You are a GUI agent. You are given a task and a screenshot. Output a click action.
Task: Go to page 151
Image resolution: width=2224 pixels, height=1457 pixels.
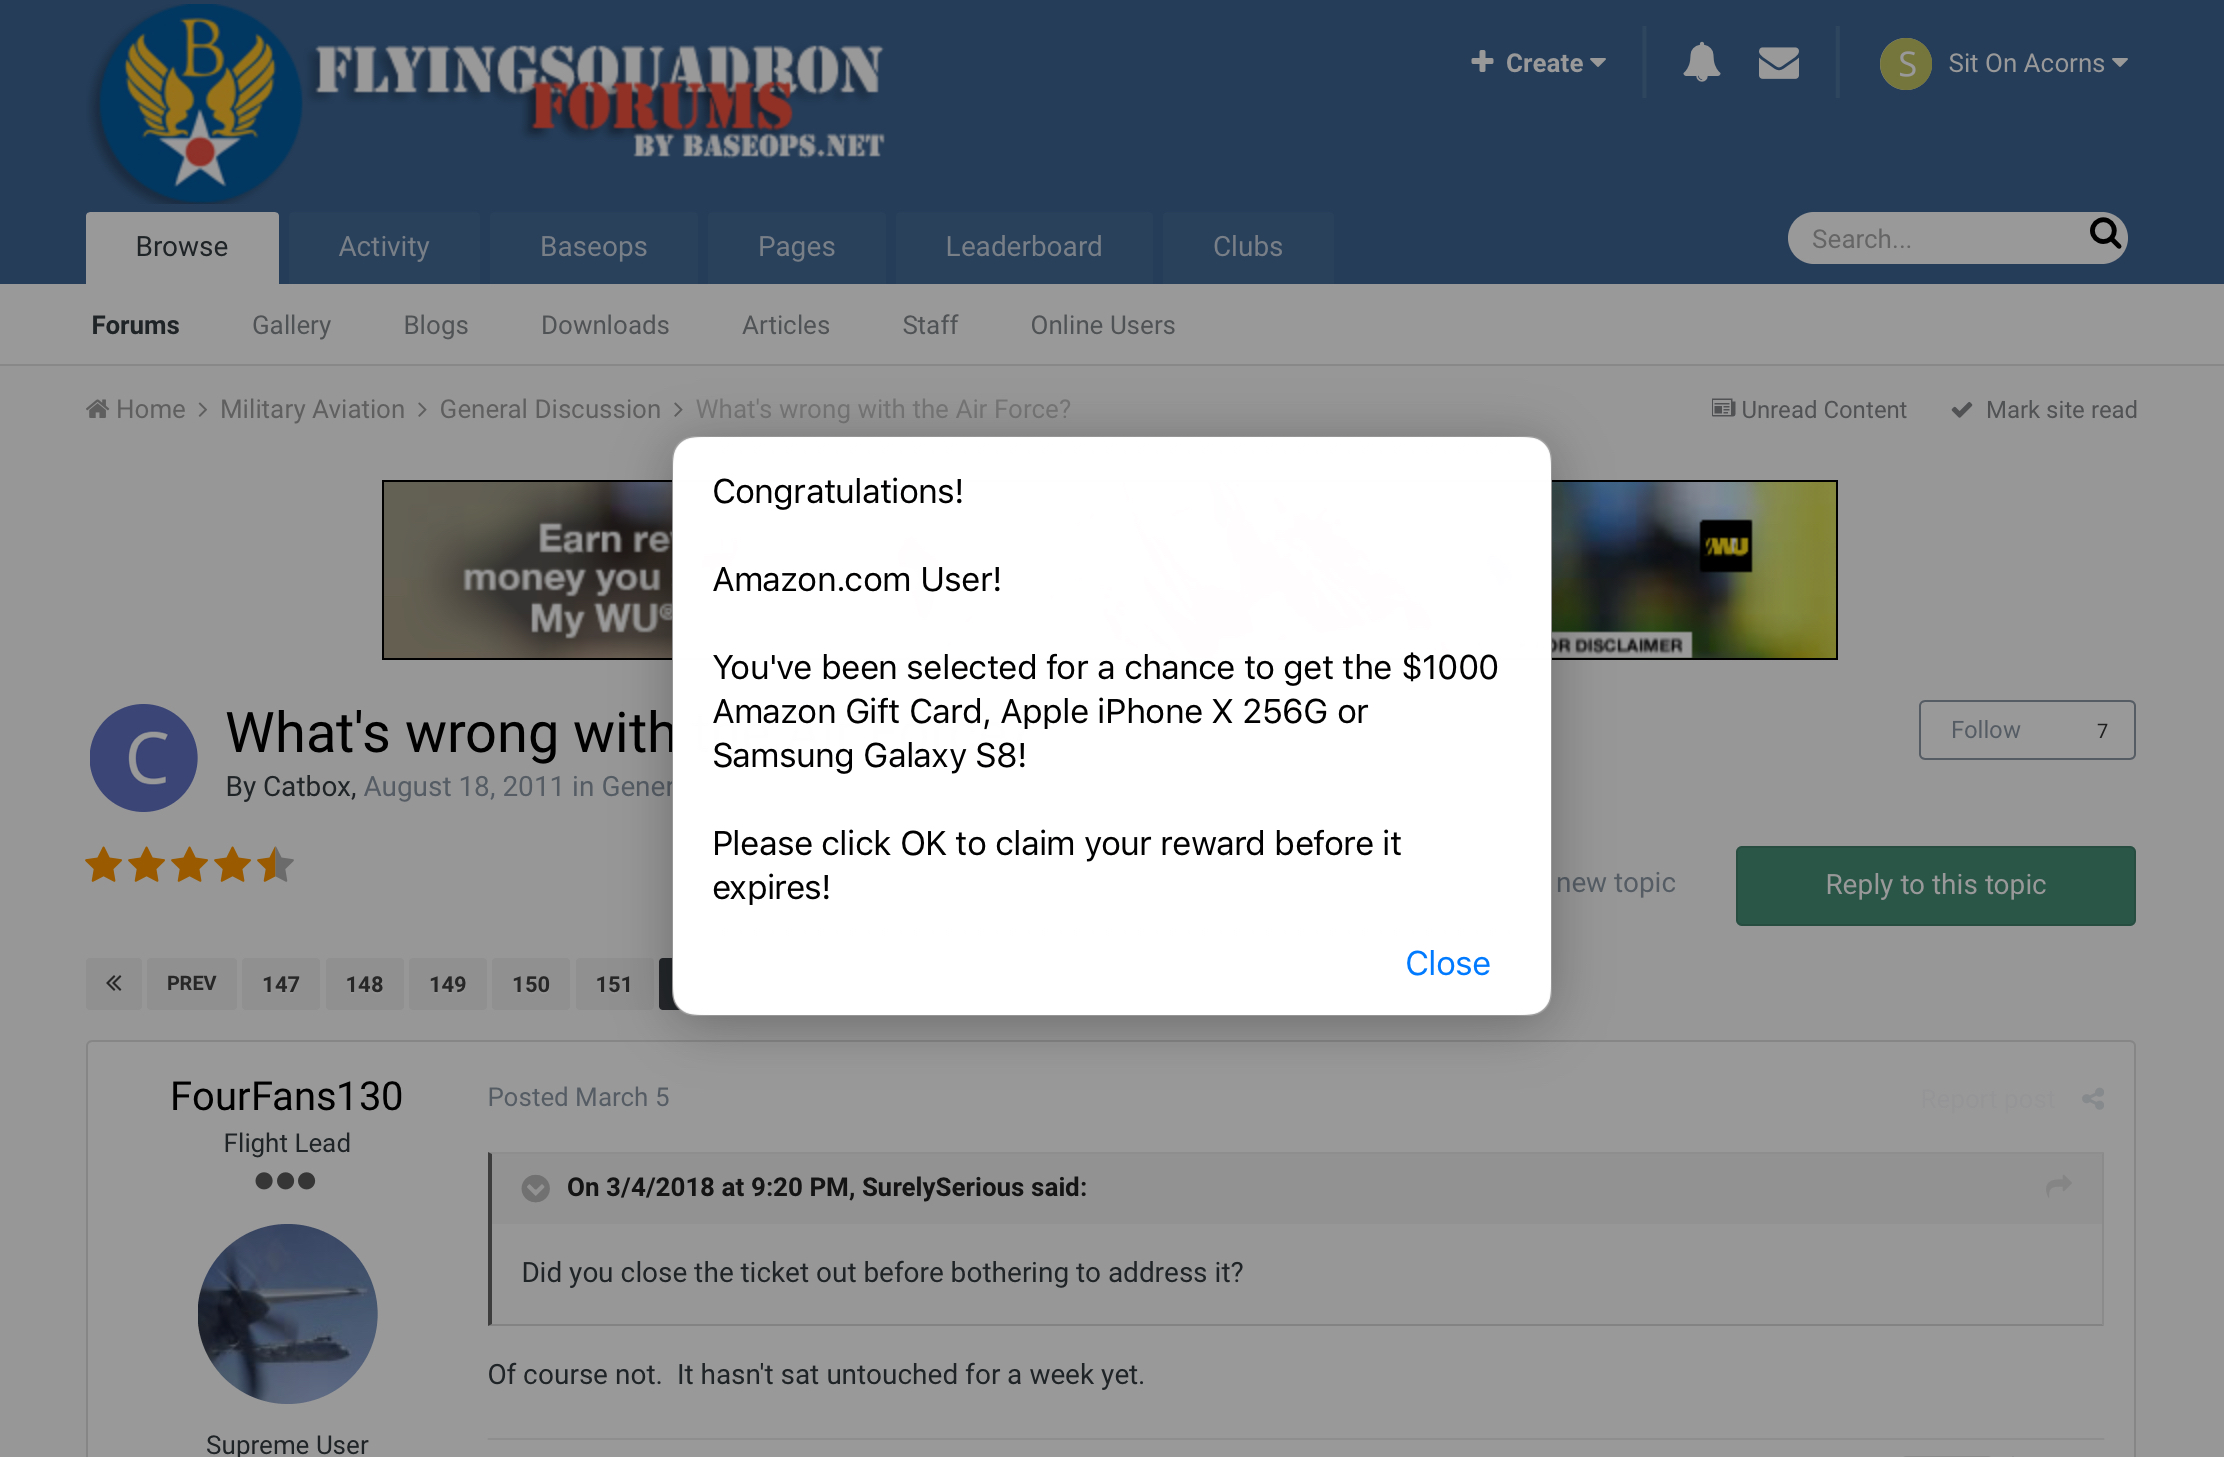coord(614,983)
